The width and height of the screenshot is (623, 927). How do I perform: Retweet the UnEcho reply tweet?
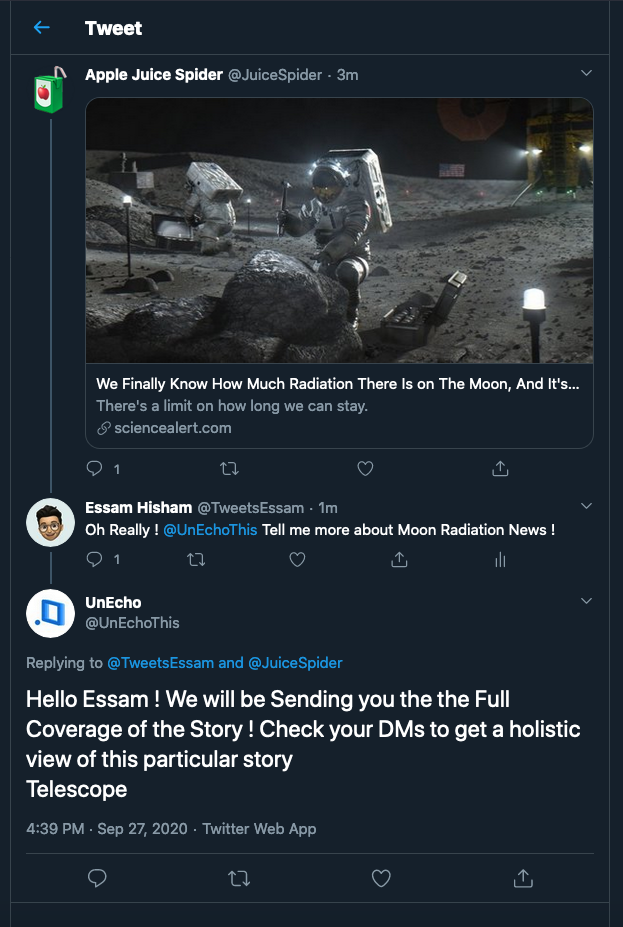[239, 878]
